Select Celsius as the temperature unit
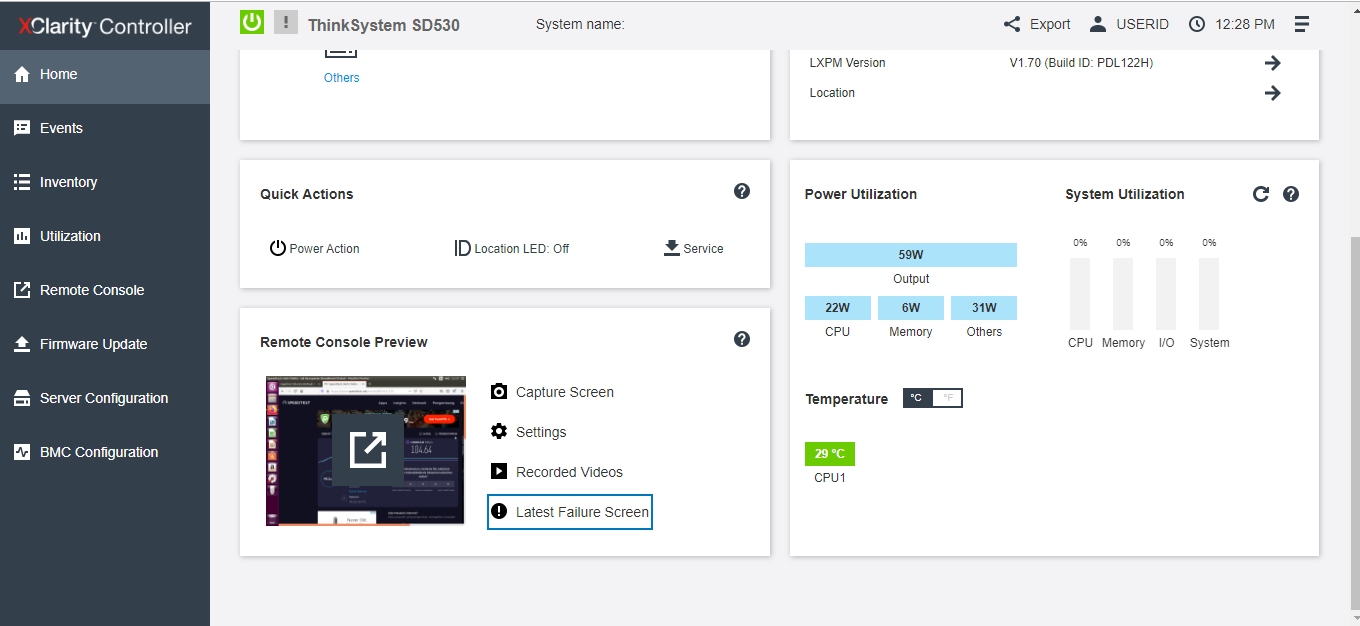This screenshot has width=1360, height=626. click(917, 397)
